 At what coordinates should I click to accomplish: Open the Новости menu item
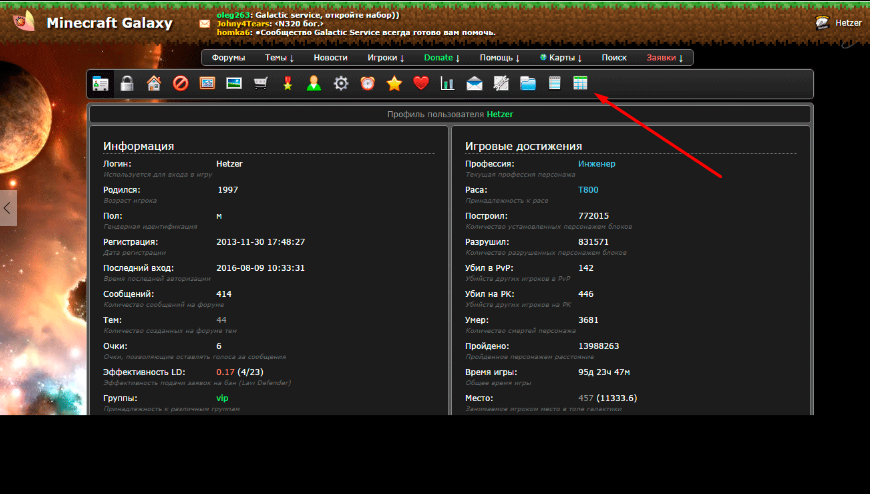(330, 58)
